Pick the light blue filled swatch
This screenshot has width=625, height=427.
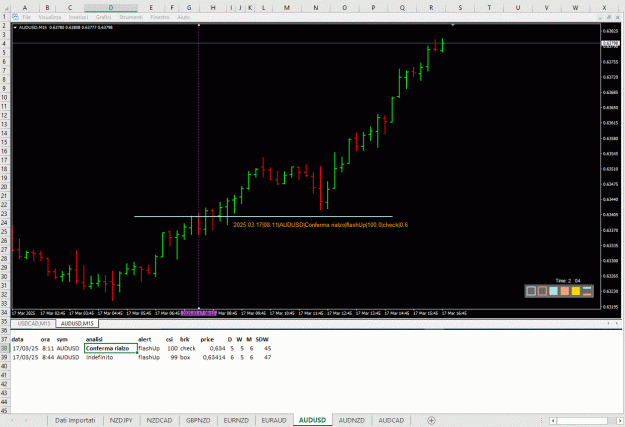pyautogui.click(x=553, y=291)
